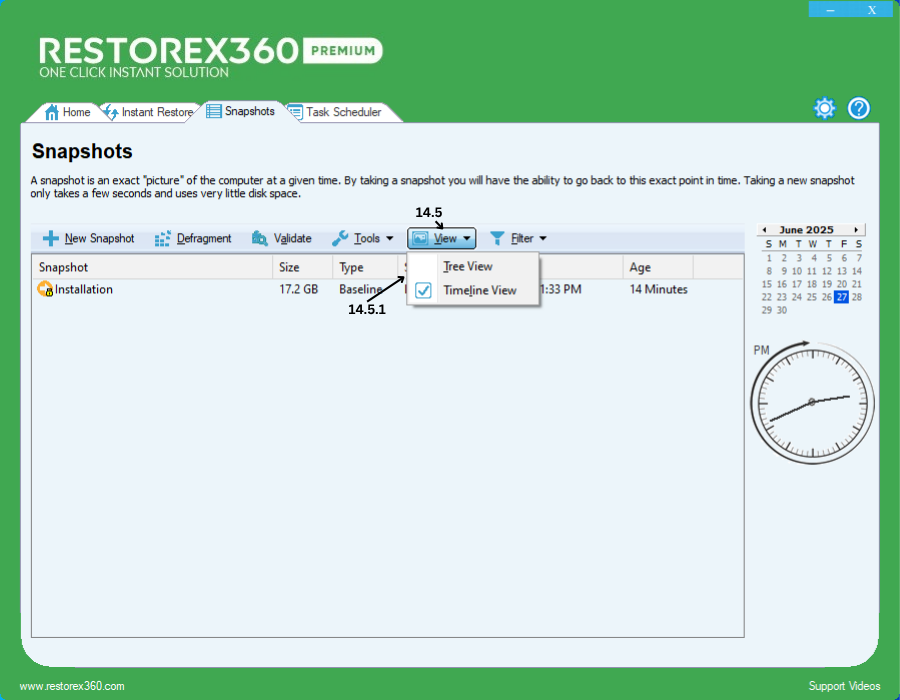Select the Snapshots tab

pos(240,111)
